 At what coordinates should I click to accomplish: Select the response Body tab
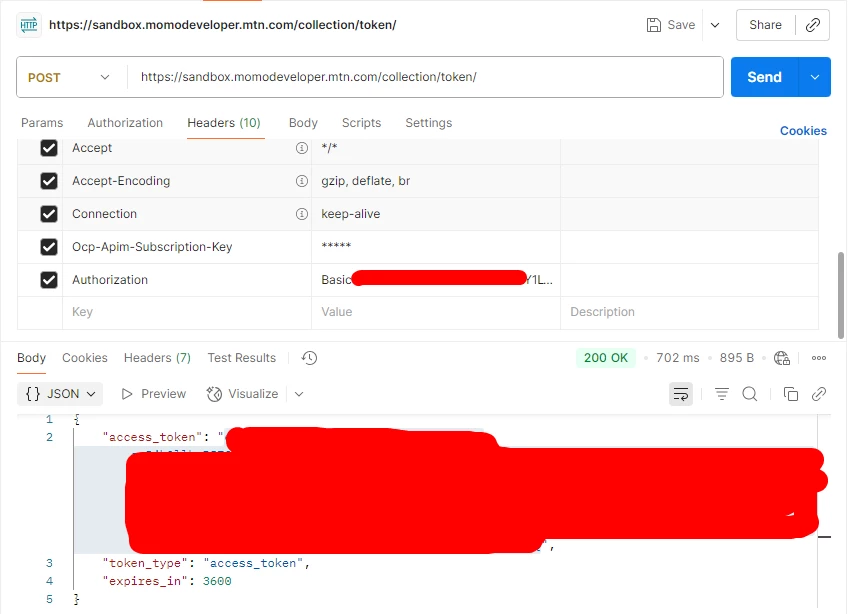pos(31,358)
